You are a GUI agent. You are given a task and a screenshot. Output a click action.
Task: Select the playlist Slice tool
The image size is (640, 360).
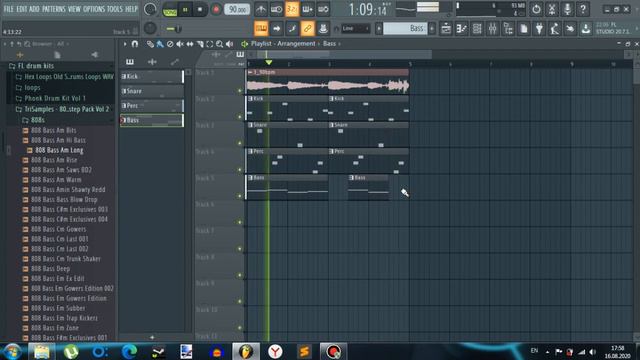[x=200, y=44]
